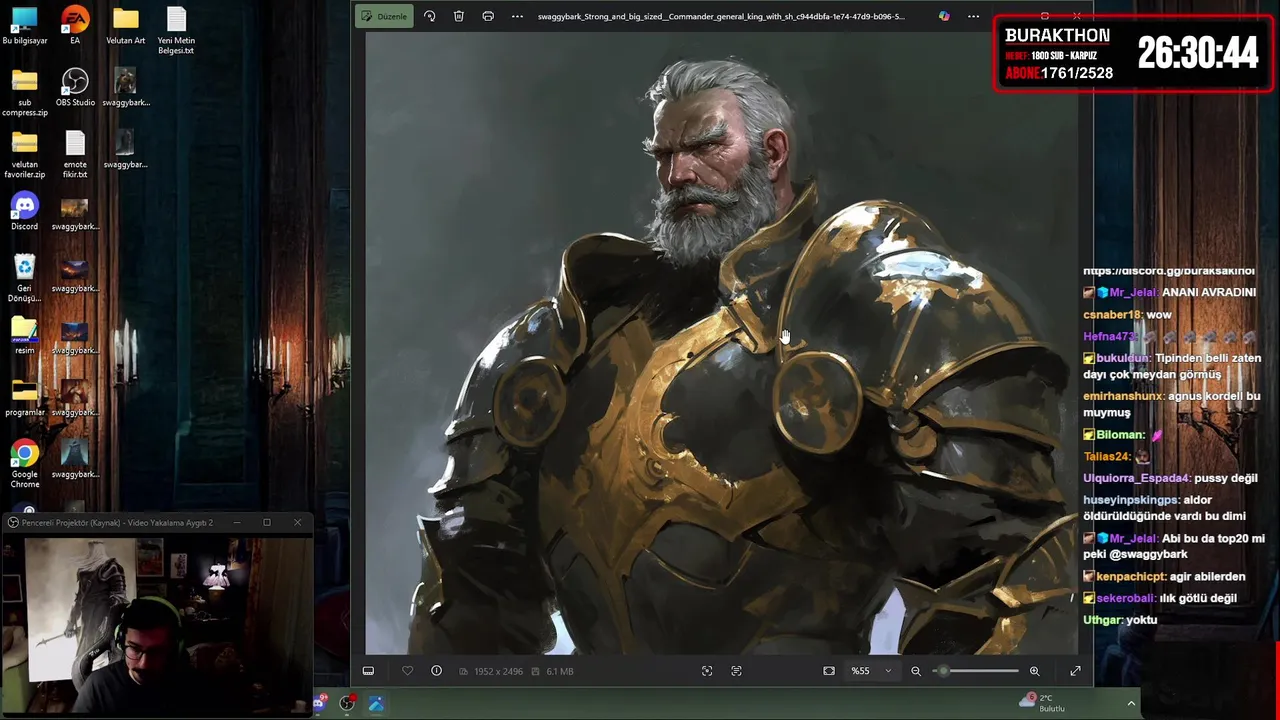Click the visual search scan icon
Viewport: 1280px width, 720px height.
click(x=707, y=671)
